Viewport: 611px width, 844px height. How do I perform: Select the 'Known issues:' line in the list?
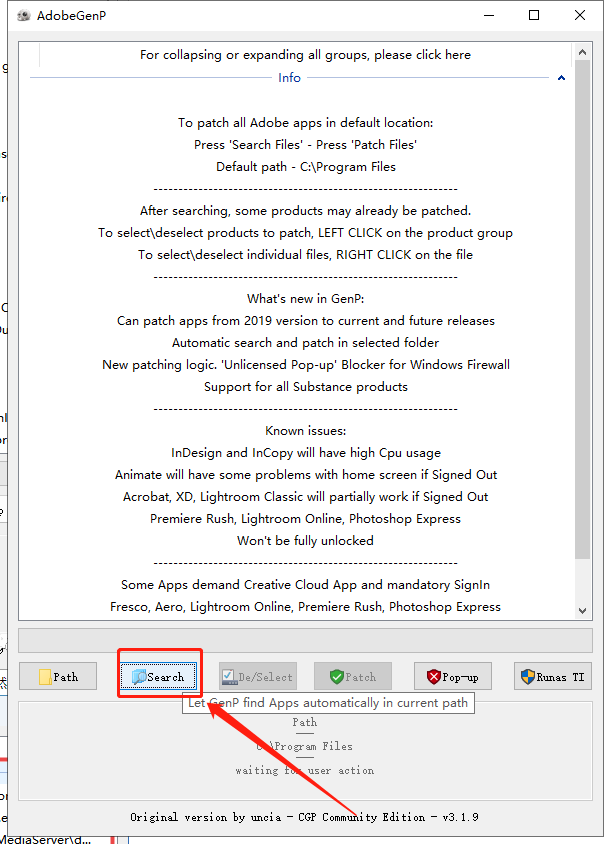pos(305,431)
